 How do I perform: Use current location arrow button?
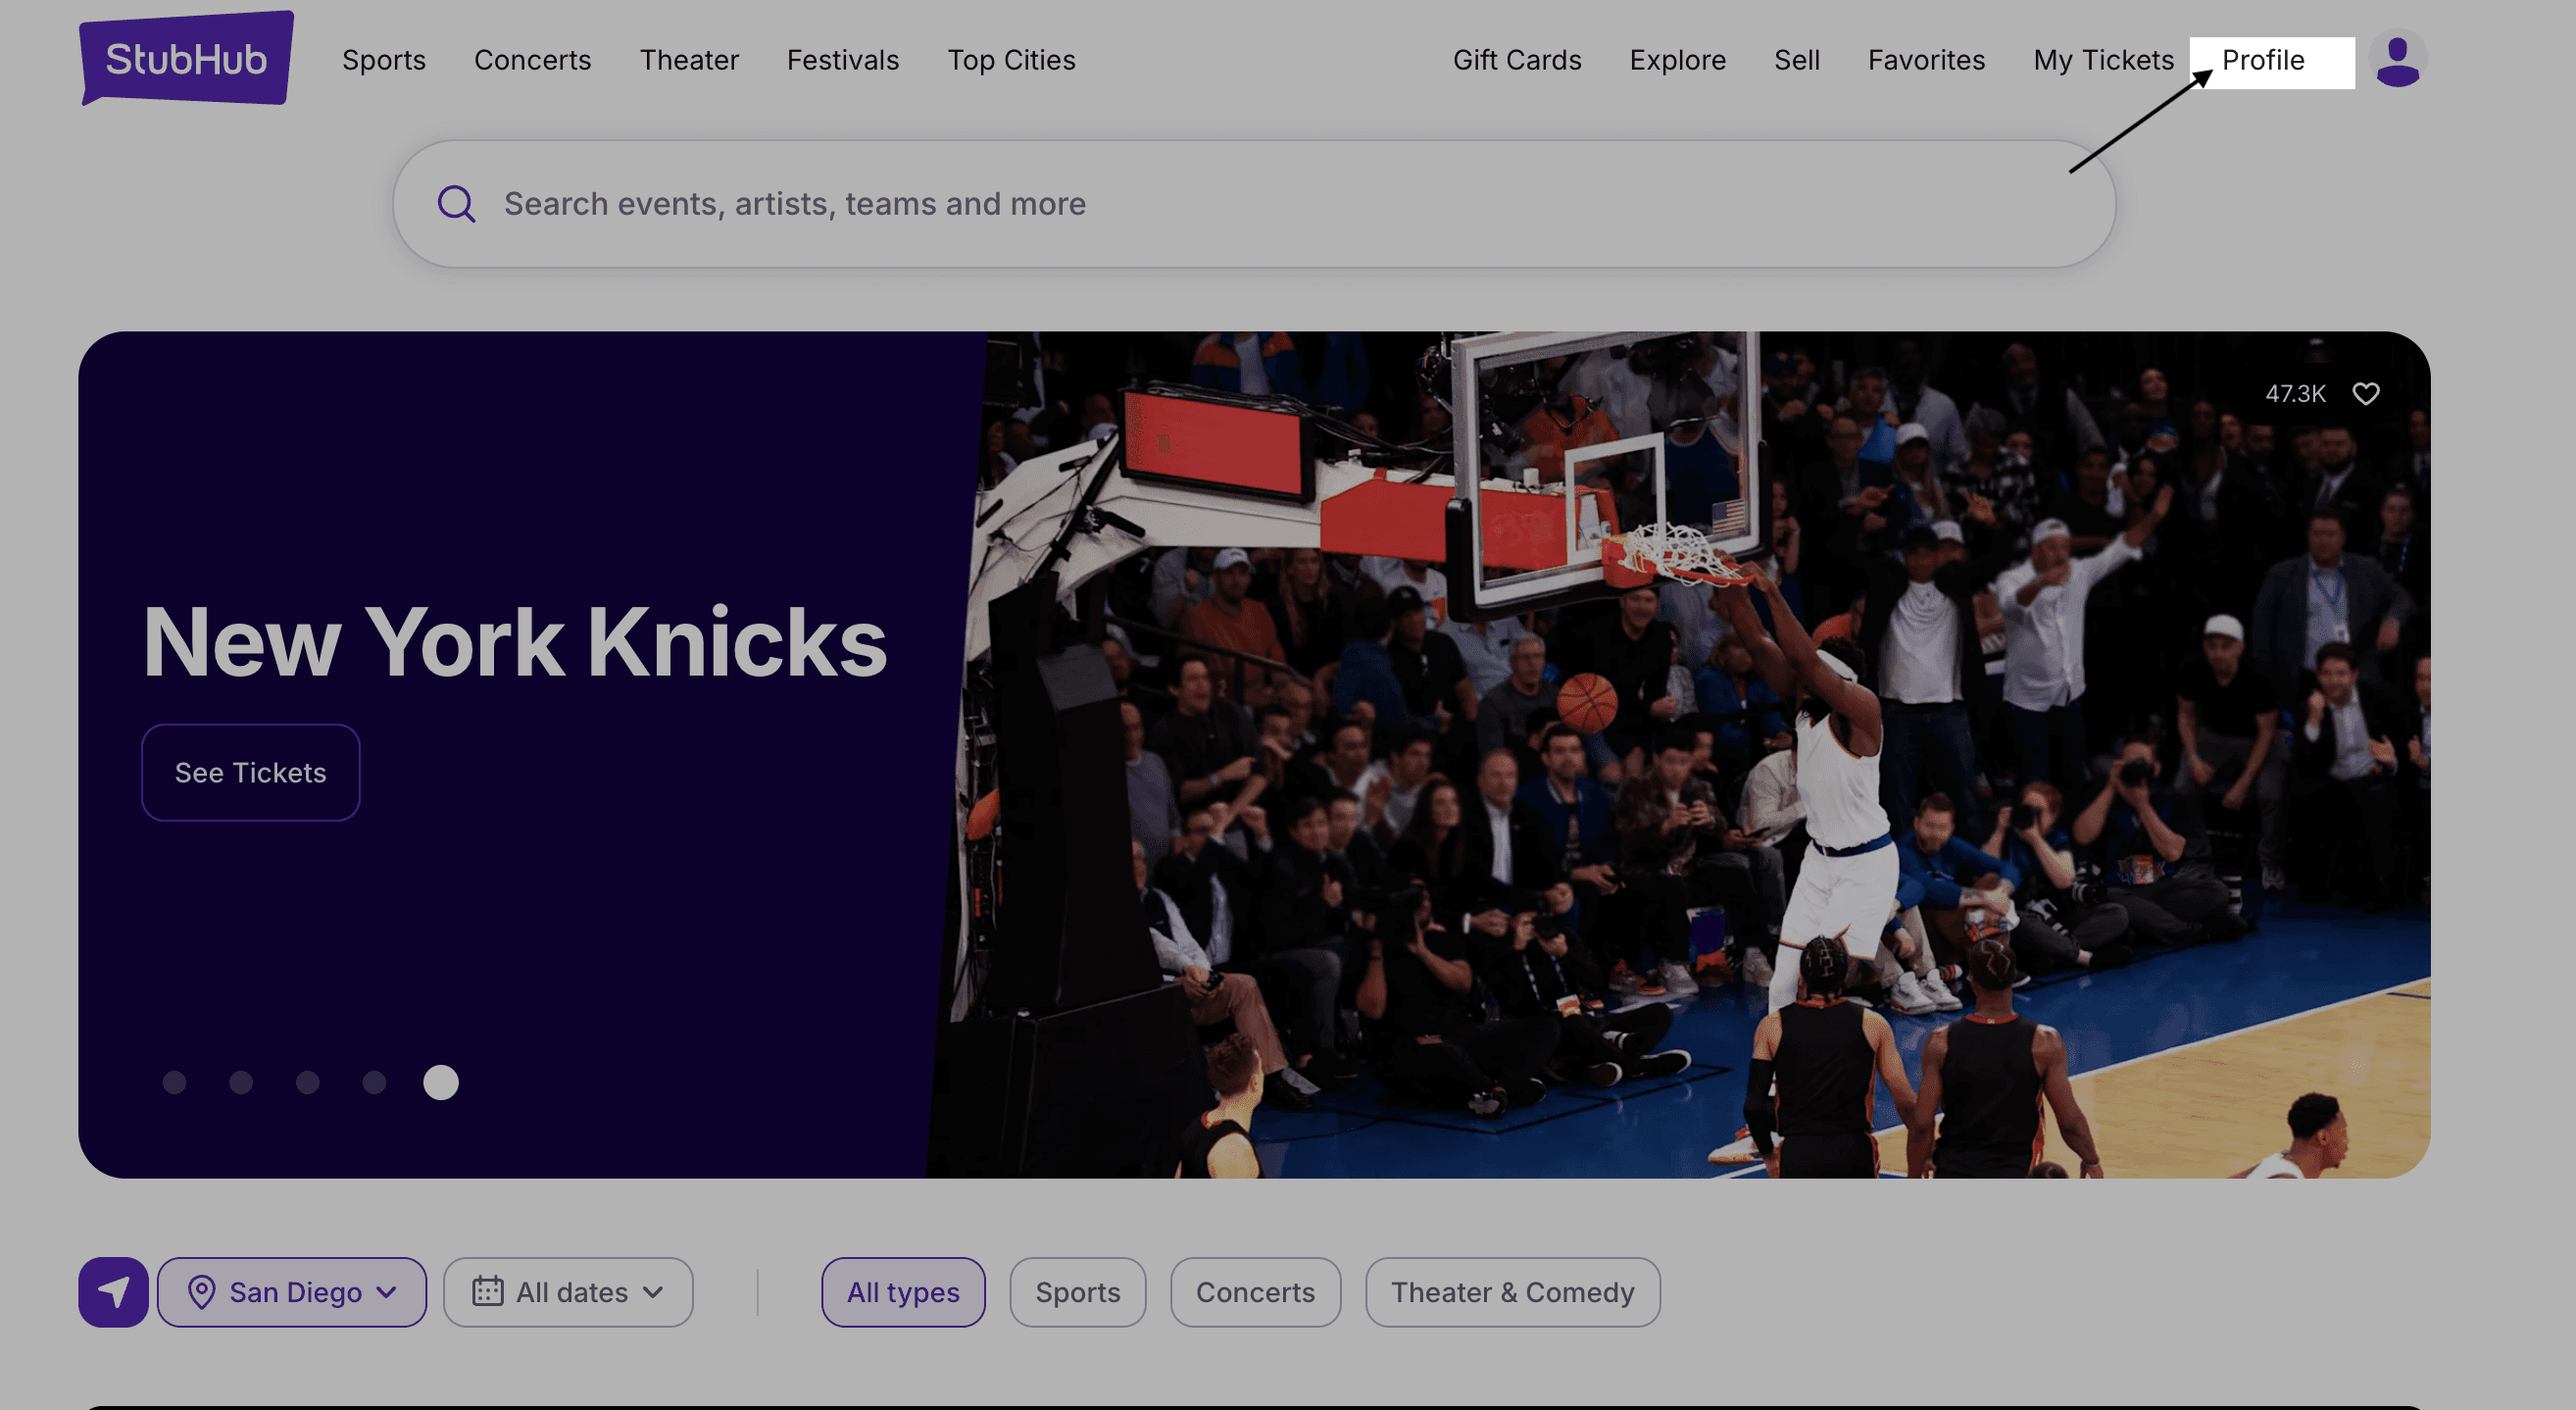tap(114, 1292)
